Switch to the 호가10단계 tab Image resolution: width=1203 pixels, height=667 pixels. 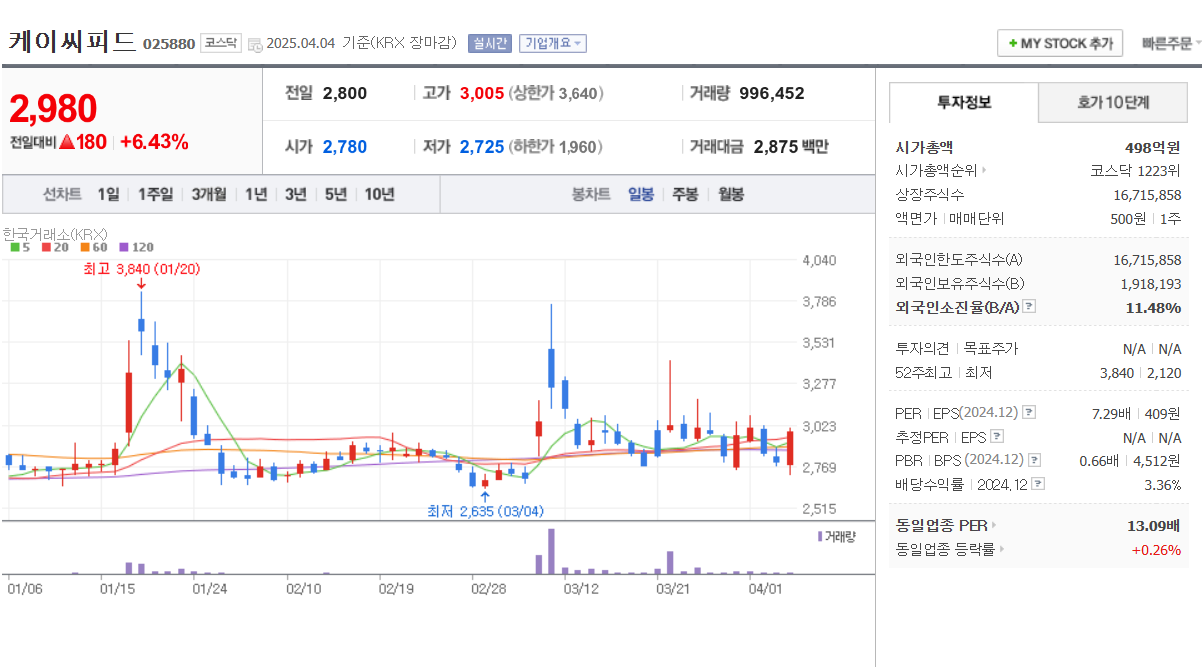pyautogui.click(x=1113, y=102)
